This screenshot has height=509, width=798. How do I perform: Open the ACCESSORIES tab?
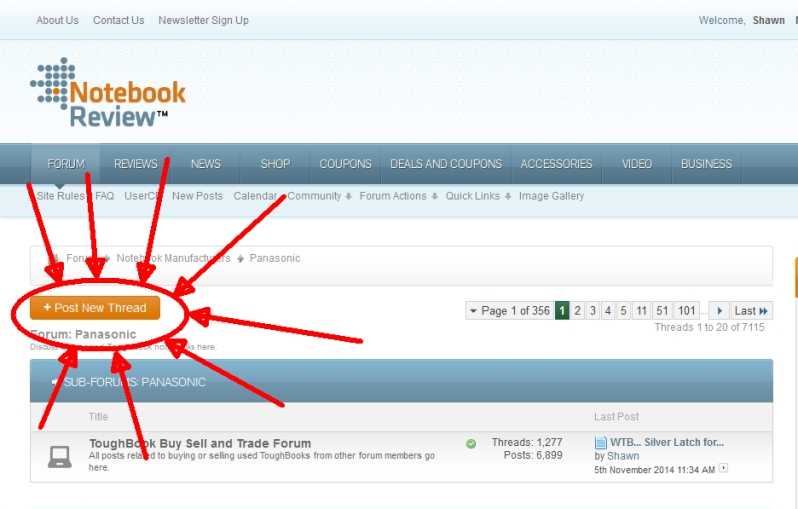[556, 164]
